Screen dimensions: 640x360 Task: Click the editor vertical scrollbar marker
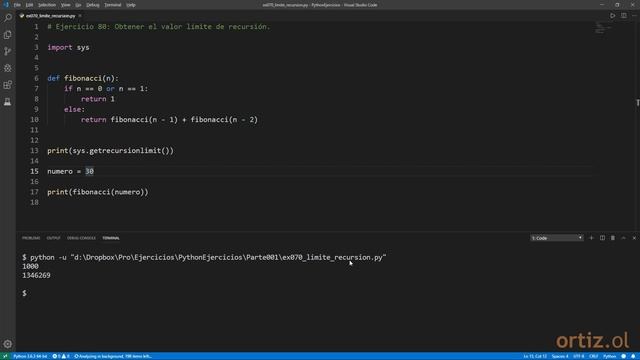(638, 103)
